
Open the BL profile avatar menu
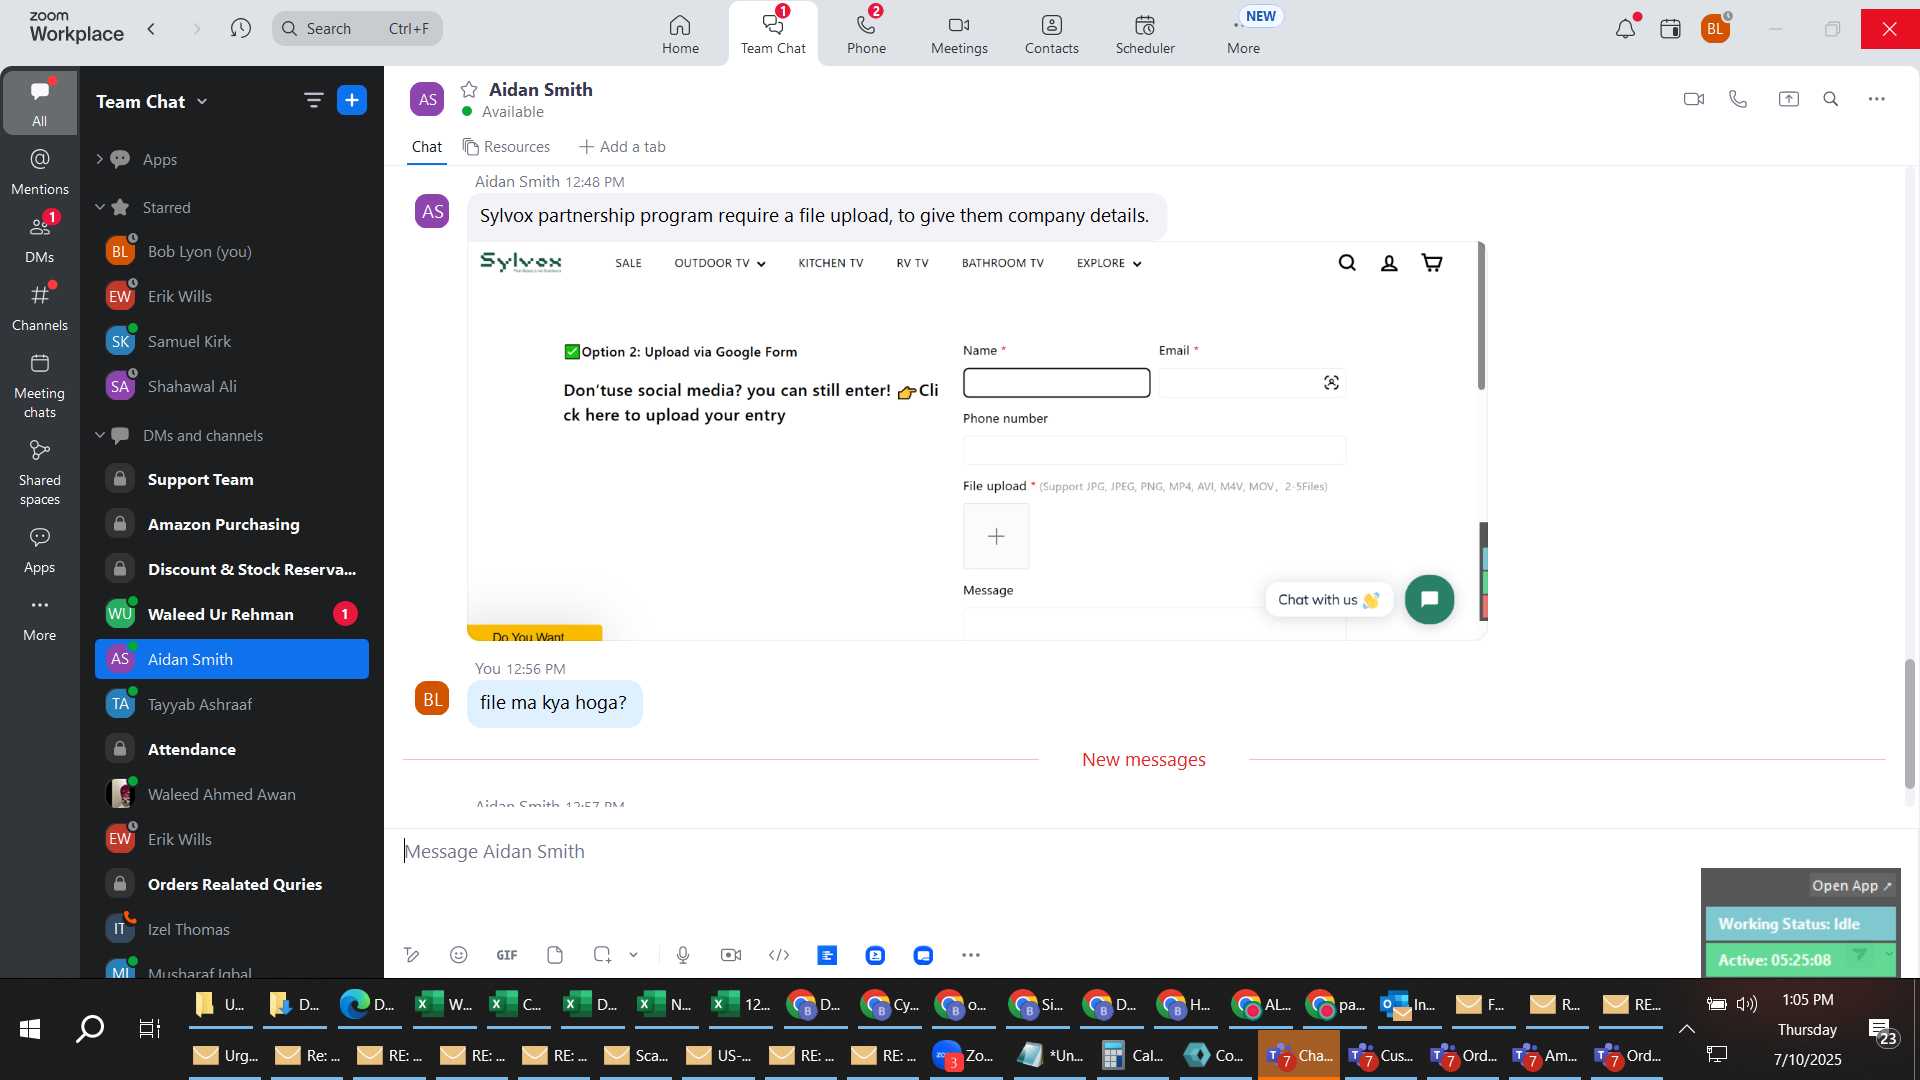click(x=1715, y=29)
